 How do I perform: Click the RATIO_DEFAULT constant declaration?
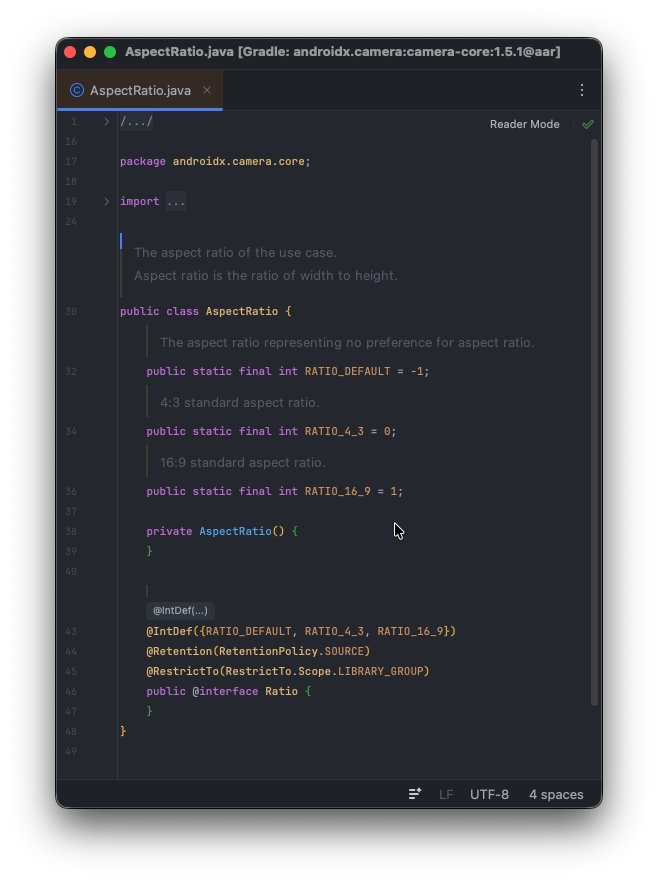pos(347,371)
